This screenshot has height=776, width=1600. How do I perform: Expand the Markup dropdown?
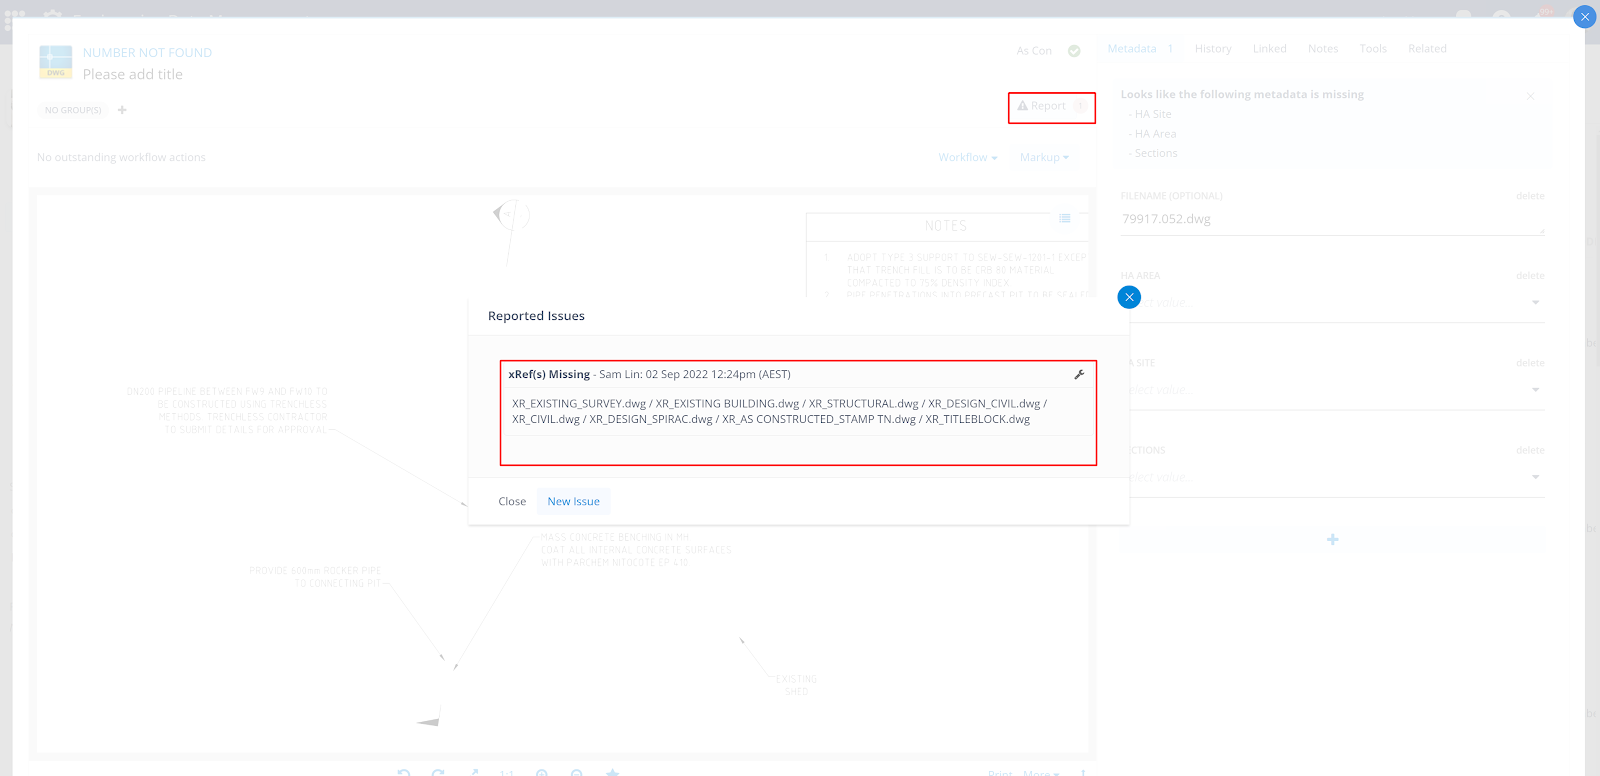point(1044,158)
